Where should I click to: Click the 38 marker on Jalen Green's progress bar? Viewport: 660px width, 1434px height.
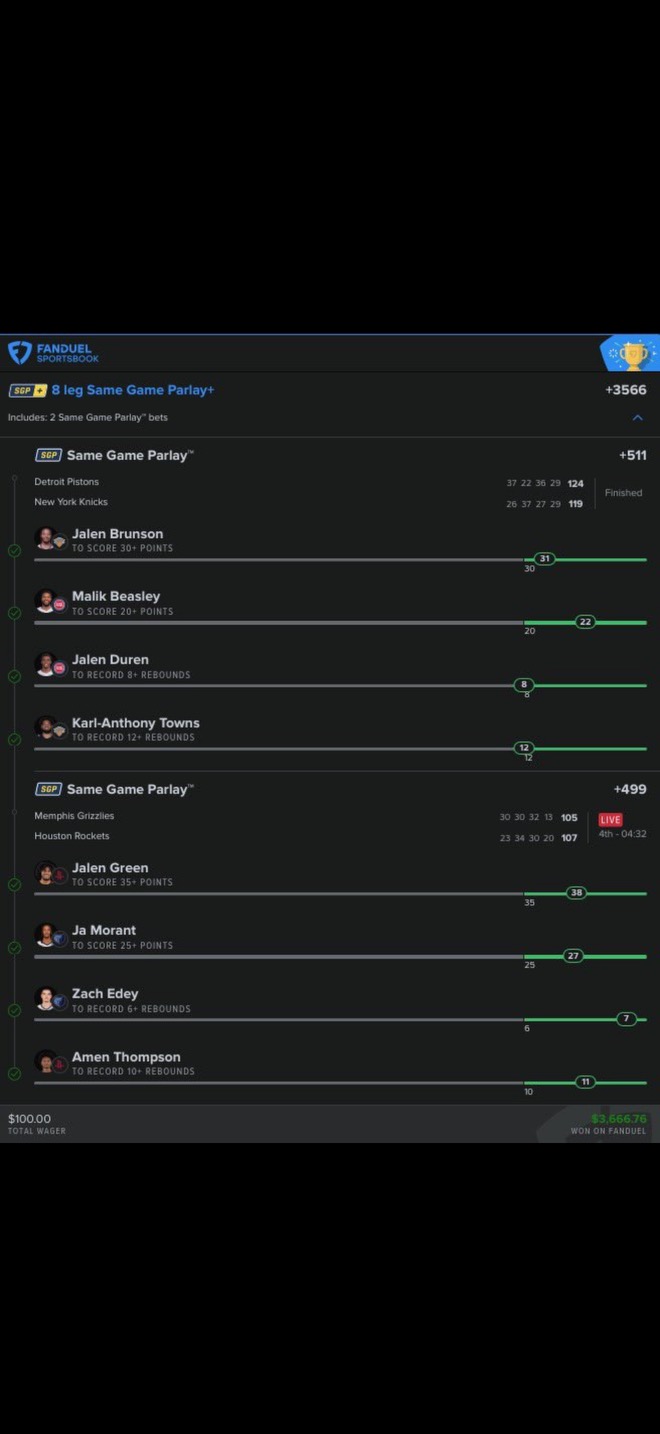tap(576, 893)
